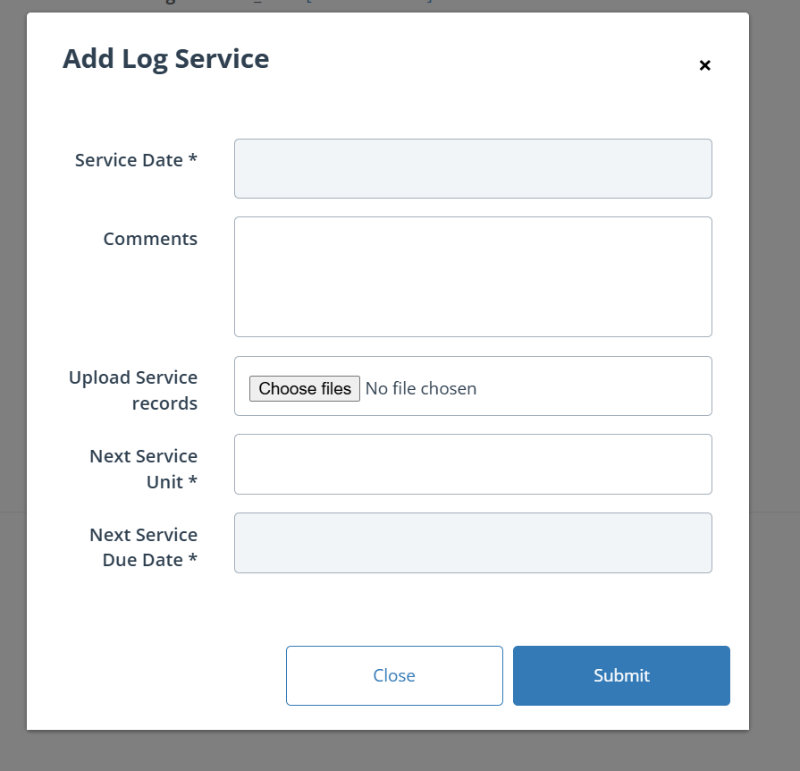
Task: Close the dialog with the X icon
Action: point(705,66)
